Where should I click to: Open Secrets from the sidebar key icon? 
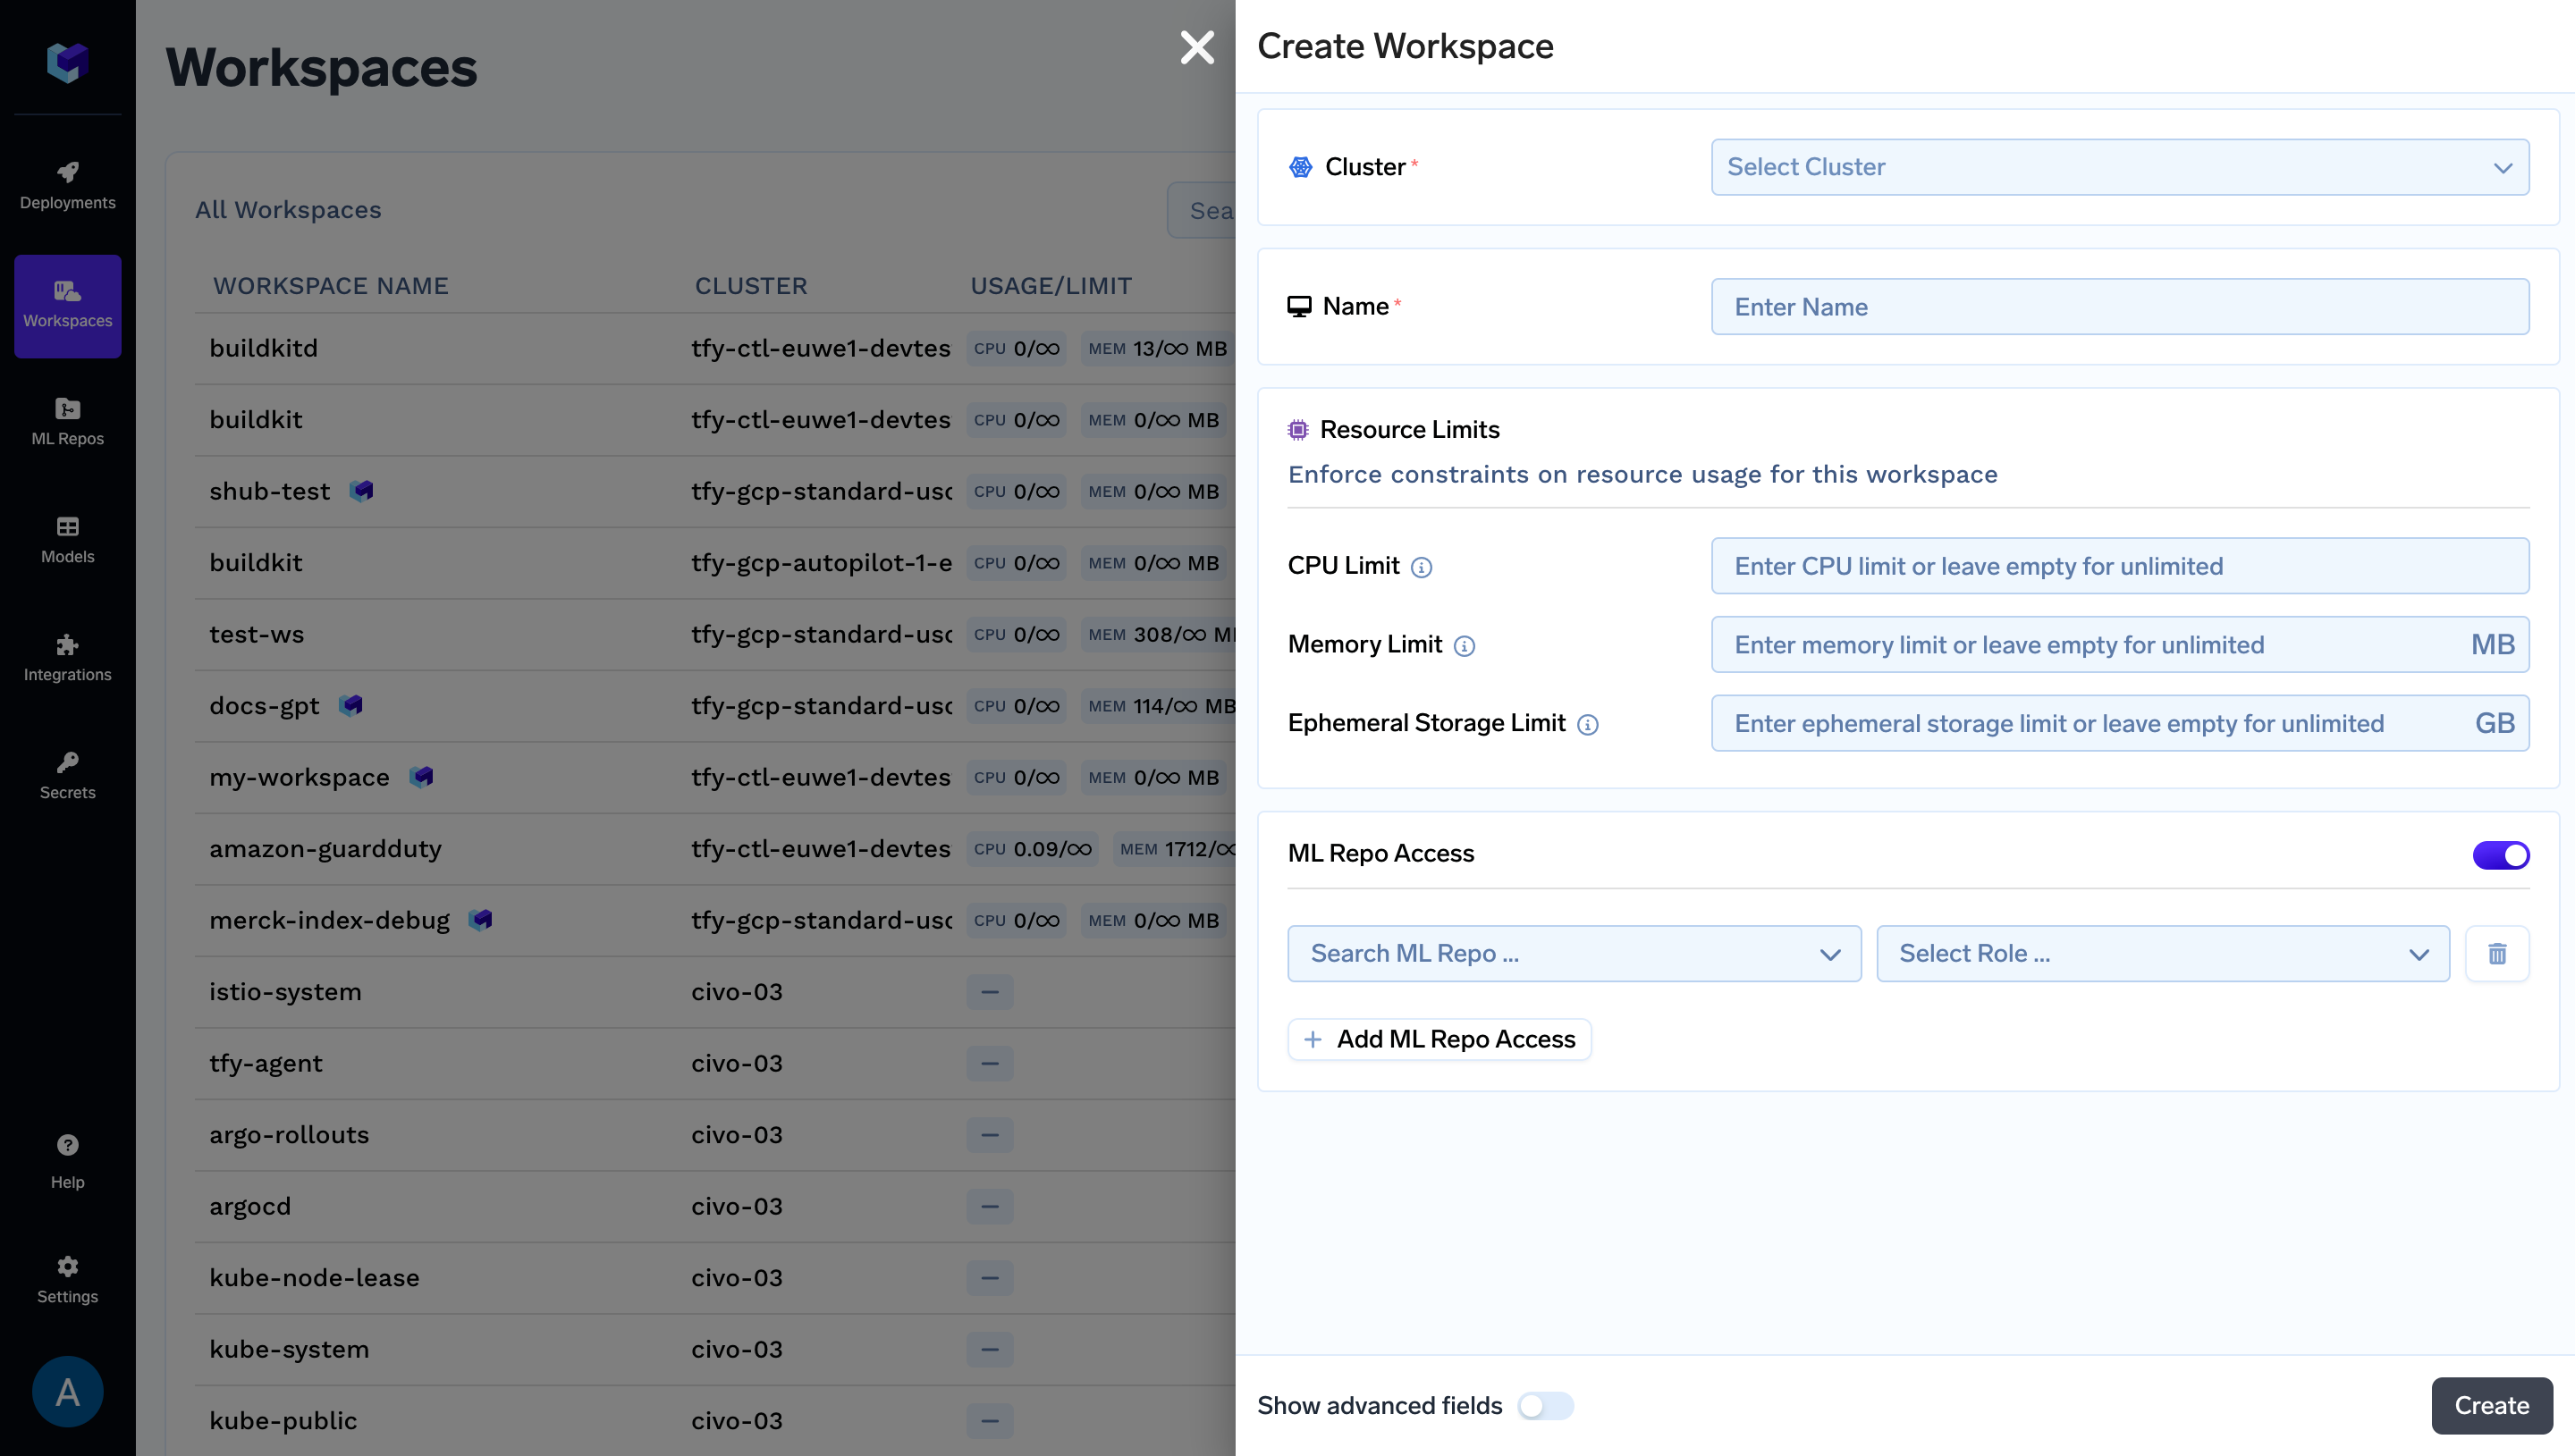(67, 775)
